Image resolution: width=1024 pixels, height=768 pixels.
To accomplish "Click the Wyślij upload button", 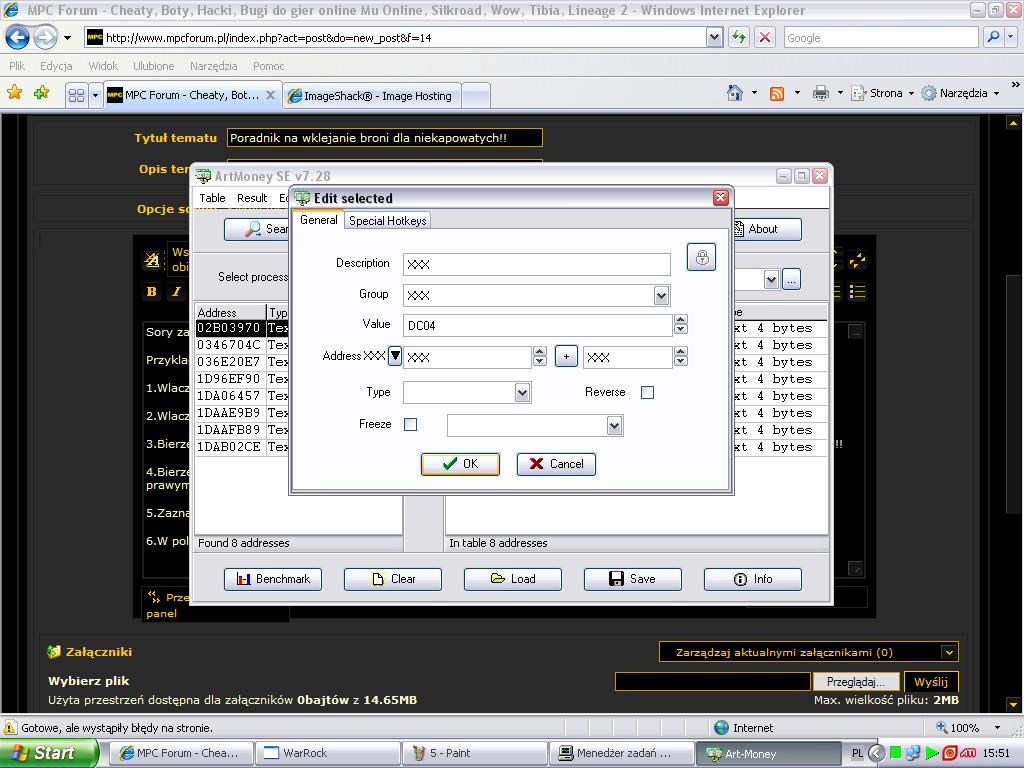I will (x=931, y=682).
